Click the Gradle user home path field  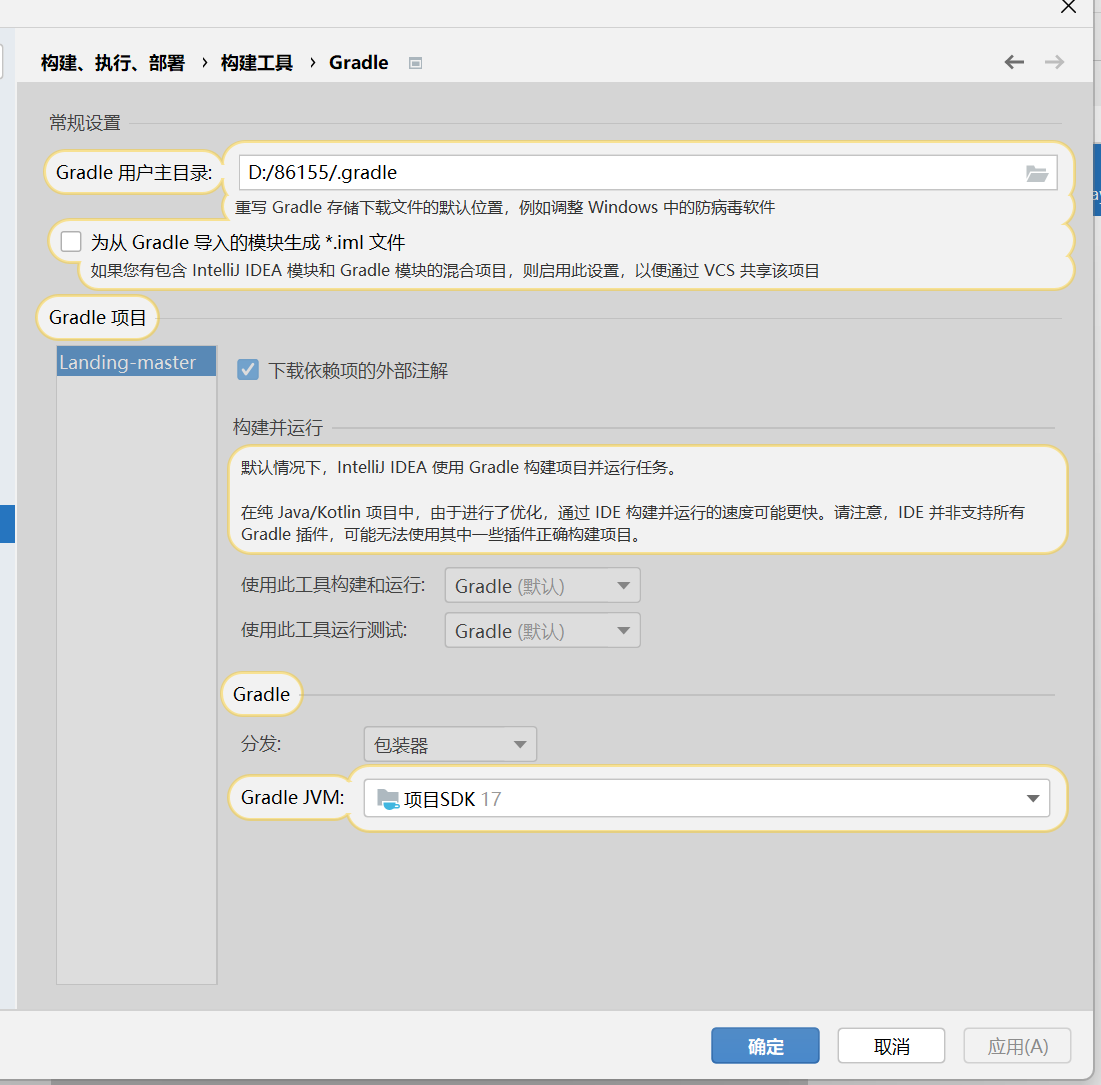[647, 173]
